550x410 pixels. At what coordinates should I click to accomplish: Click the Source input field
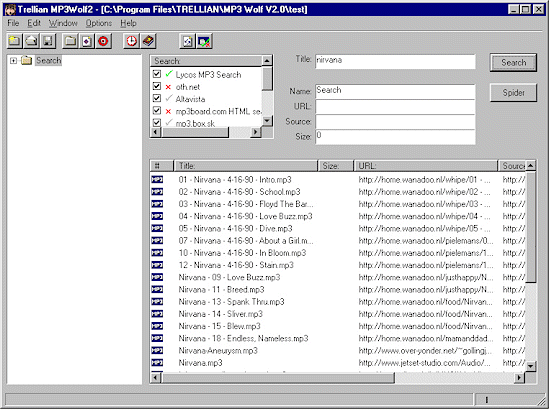(395, 122)
